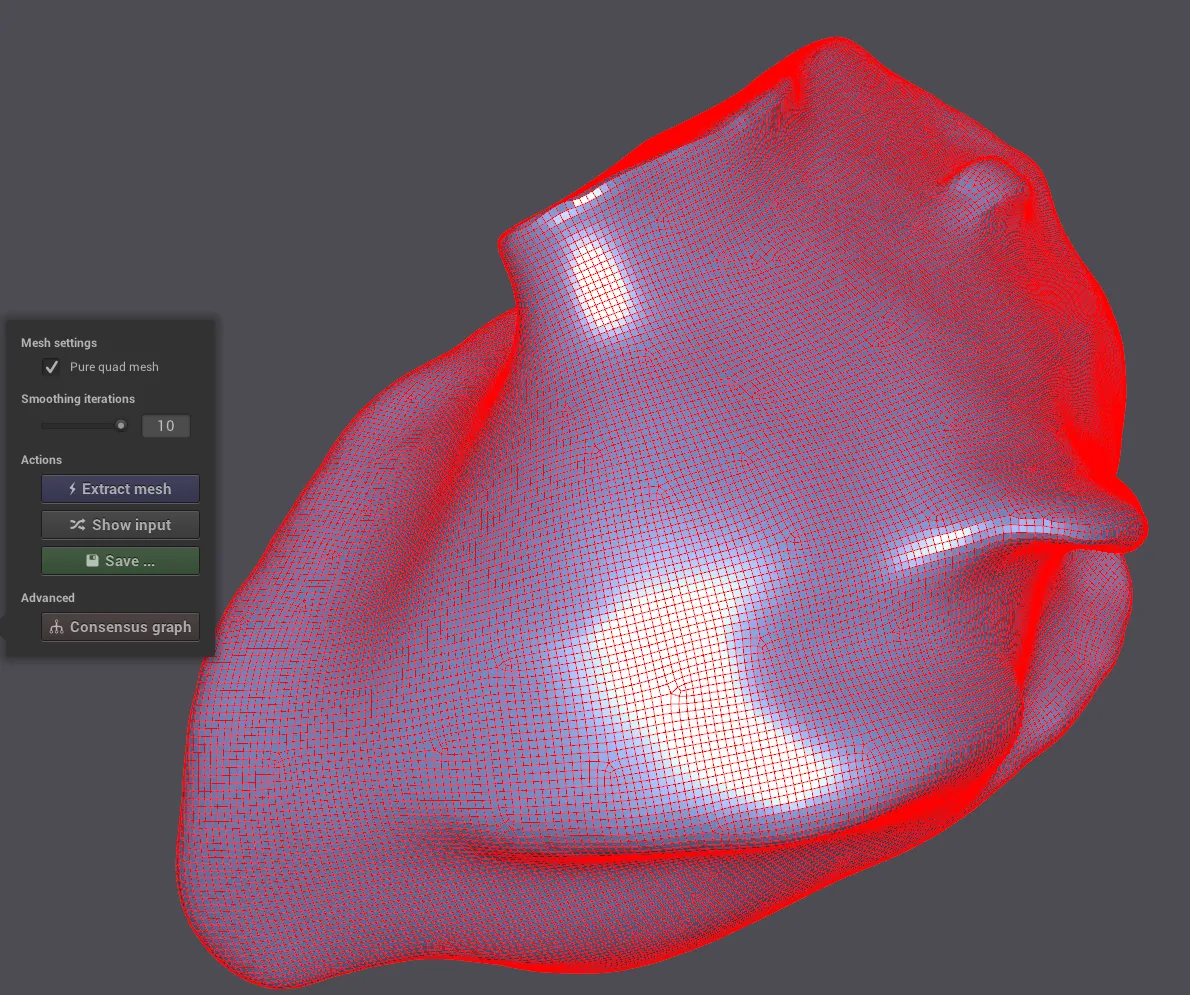This screenshot has width=1190, height=995.
Task: Click the "Smoothing iterations" label
Action: (x=77, y=399)
